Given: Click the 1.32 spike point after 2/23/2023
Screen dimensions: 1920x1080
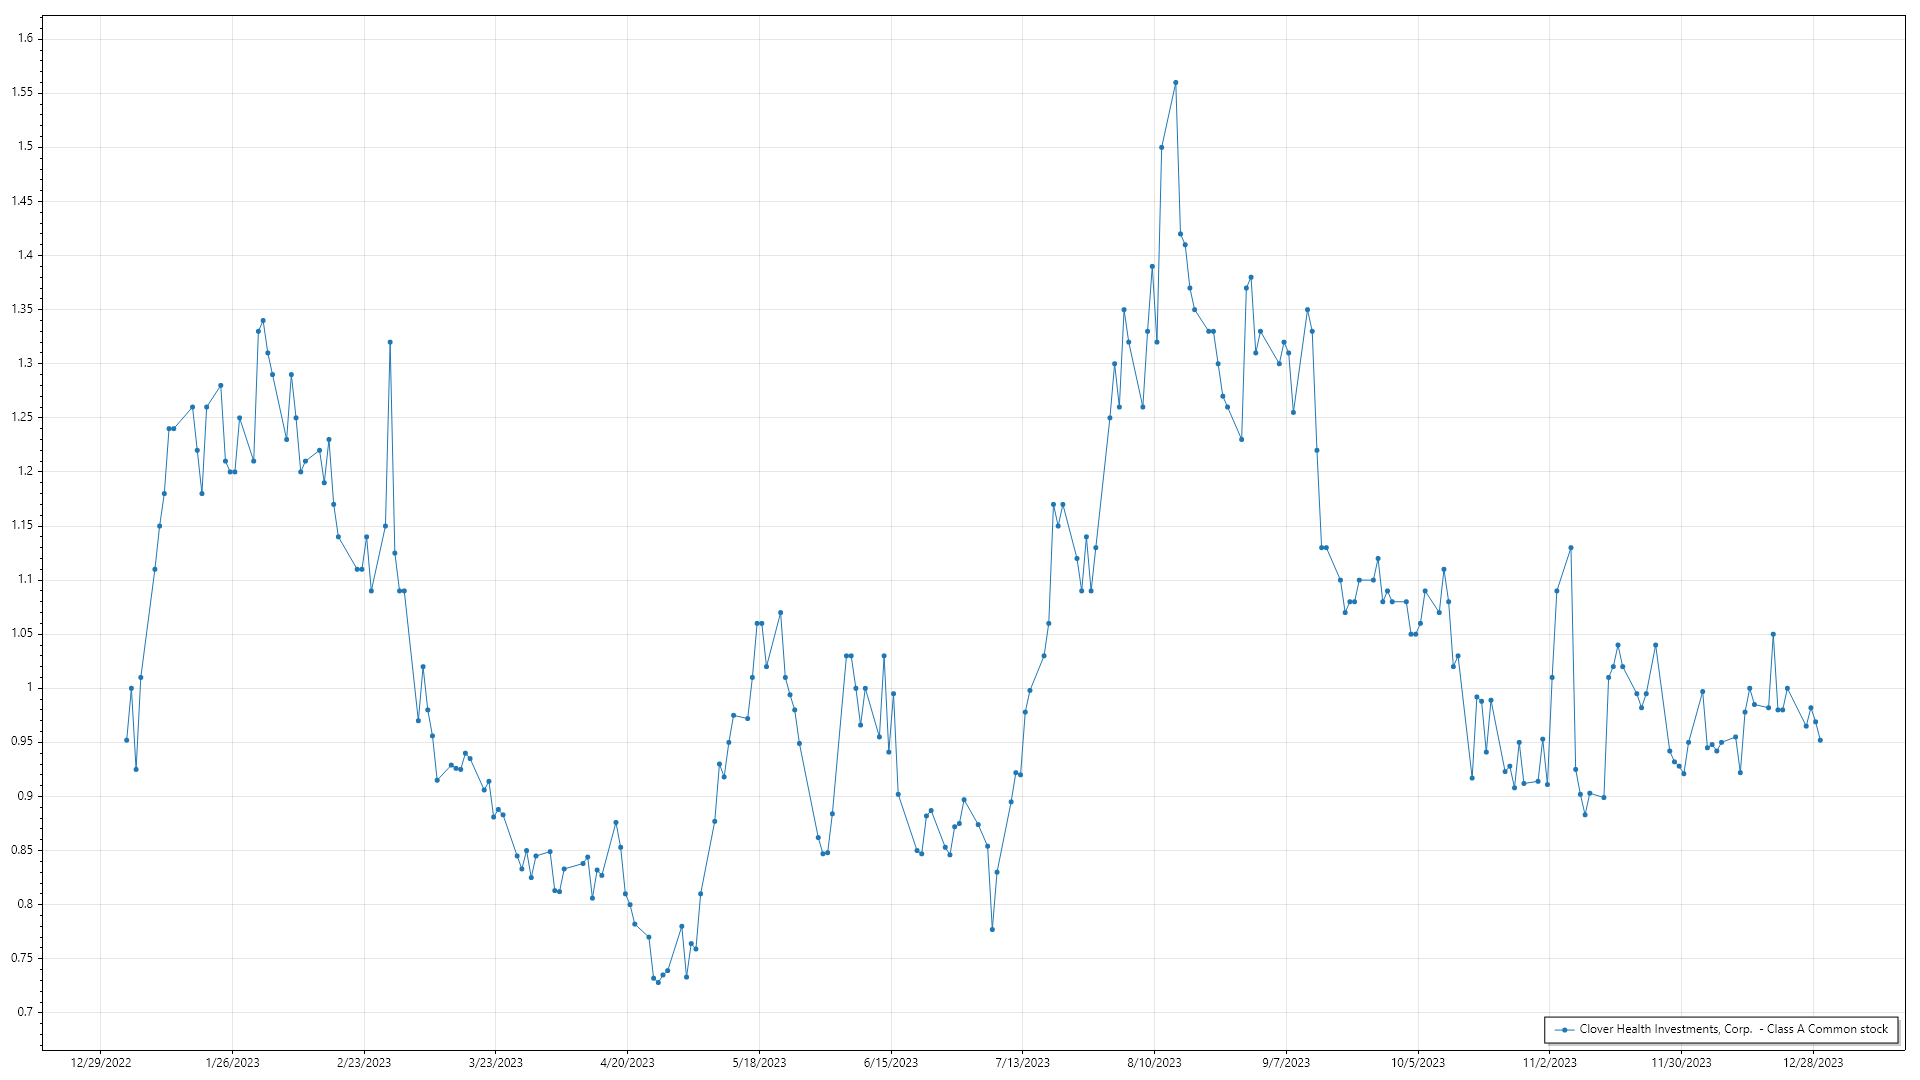Looking at the screenshot, I should click(x=390, y=342).
